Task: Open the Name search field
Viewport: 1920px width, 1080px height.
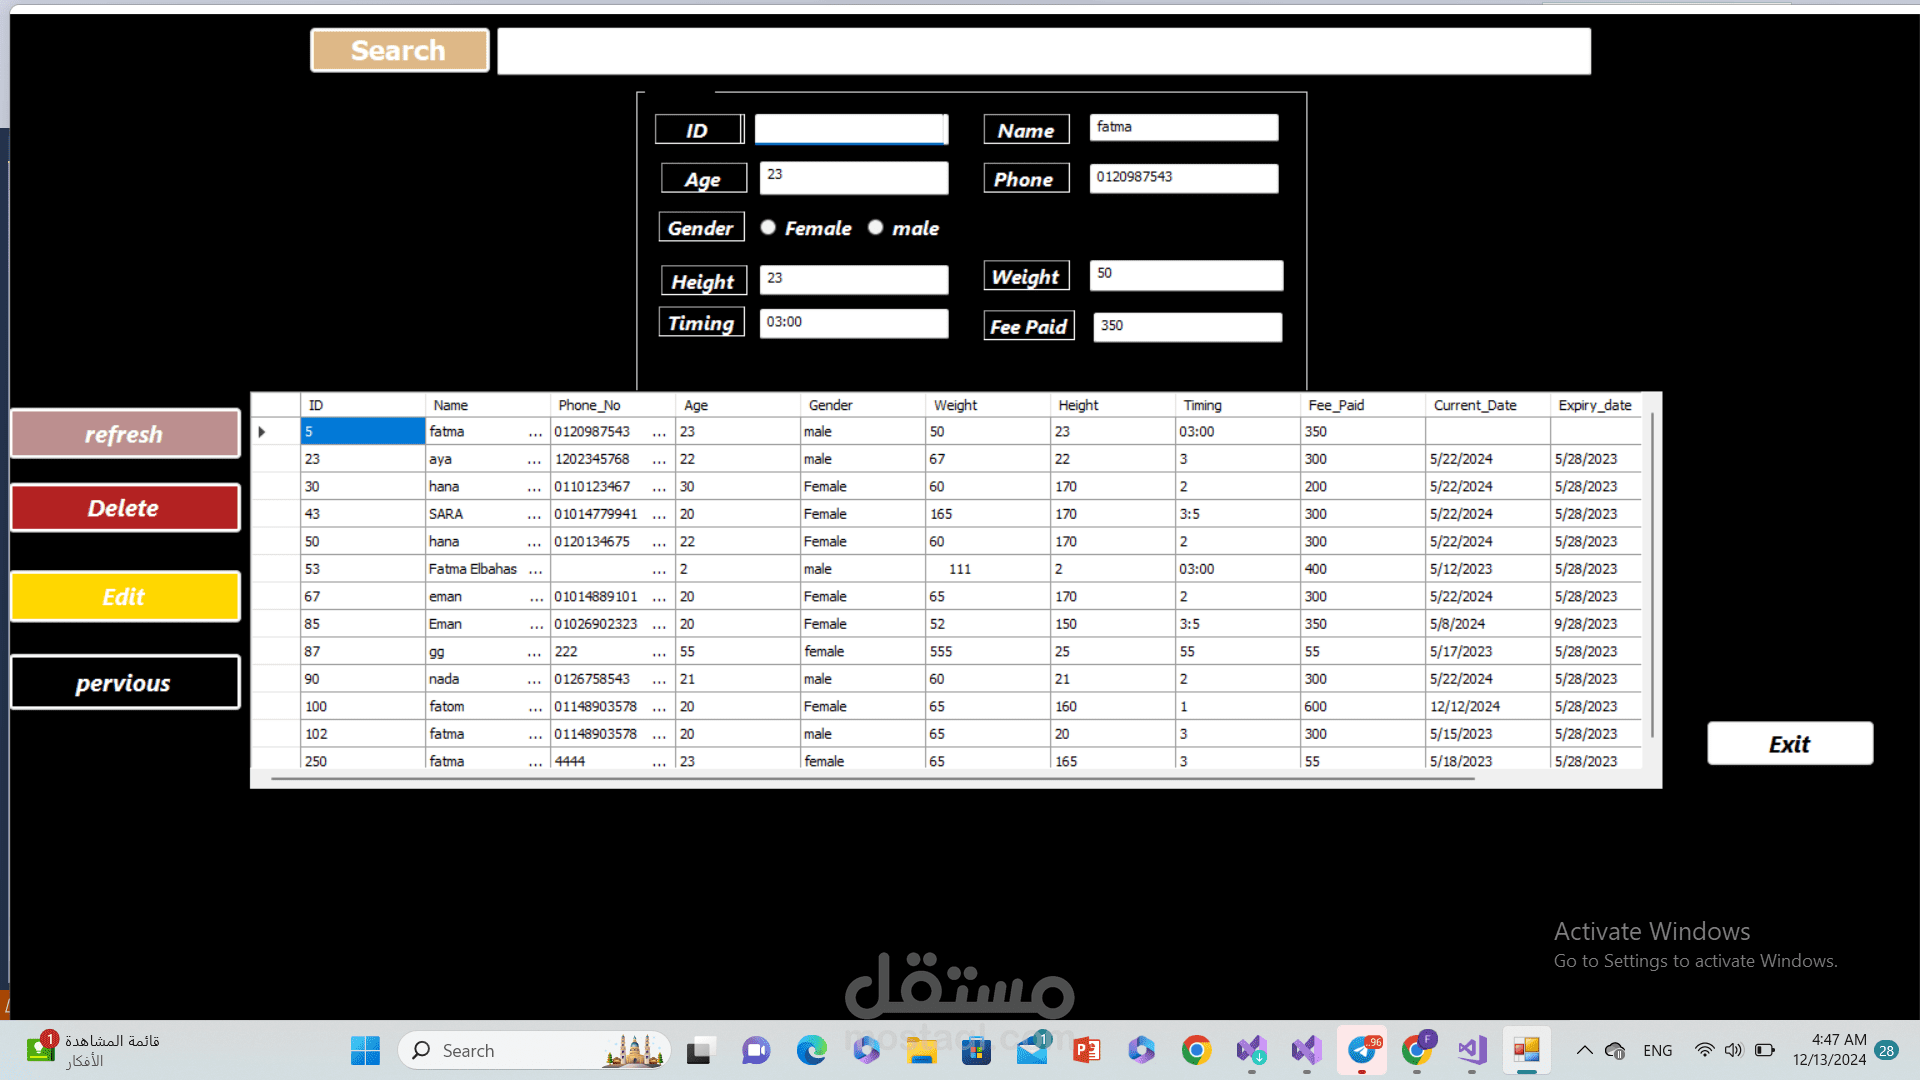Action: tap(1182, 128)
